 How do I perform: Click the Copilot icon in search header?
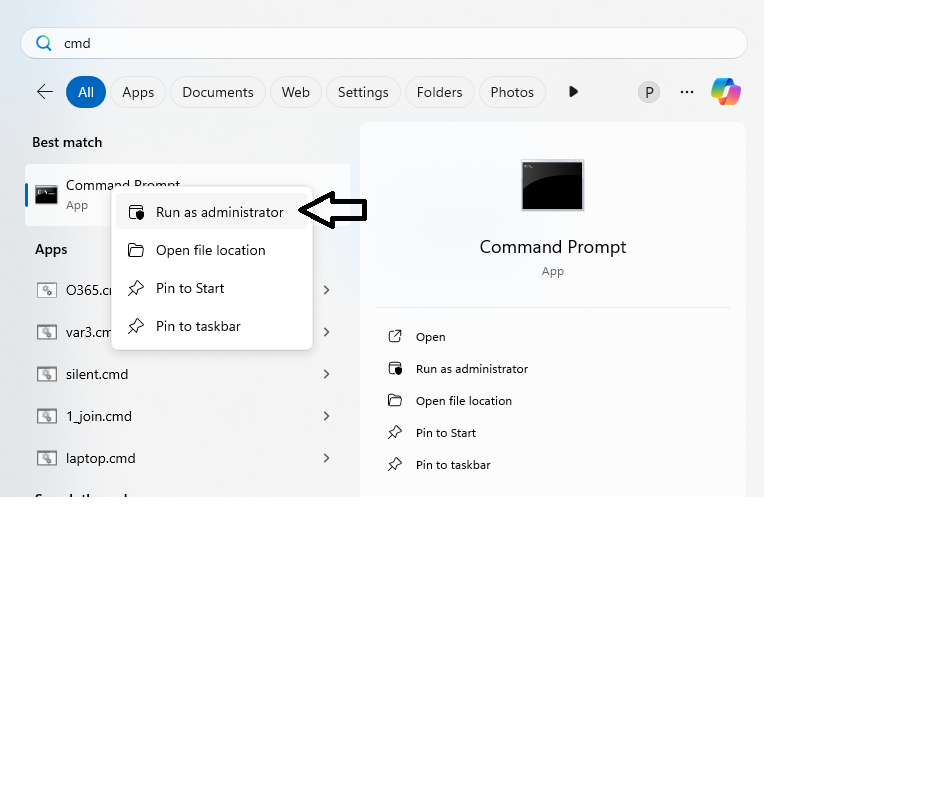[x=726, y=92]
